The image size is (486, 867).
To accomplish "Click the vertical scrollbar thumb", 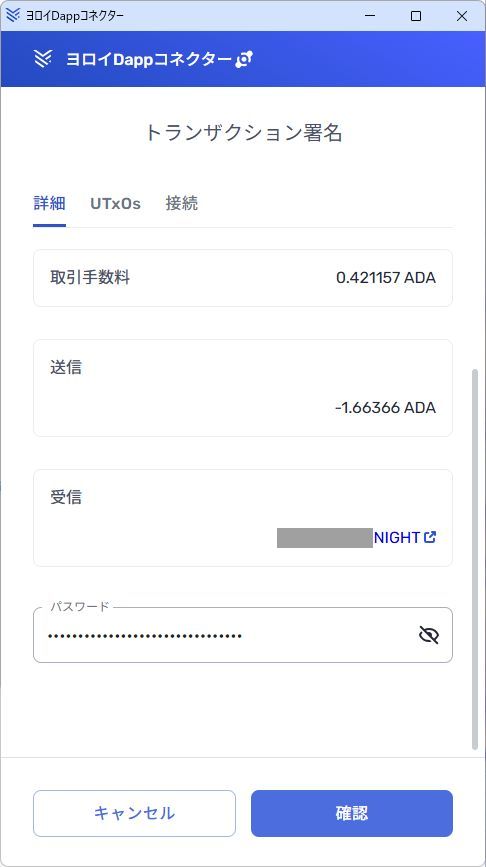I will coord(474,560).
